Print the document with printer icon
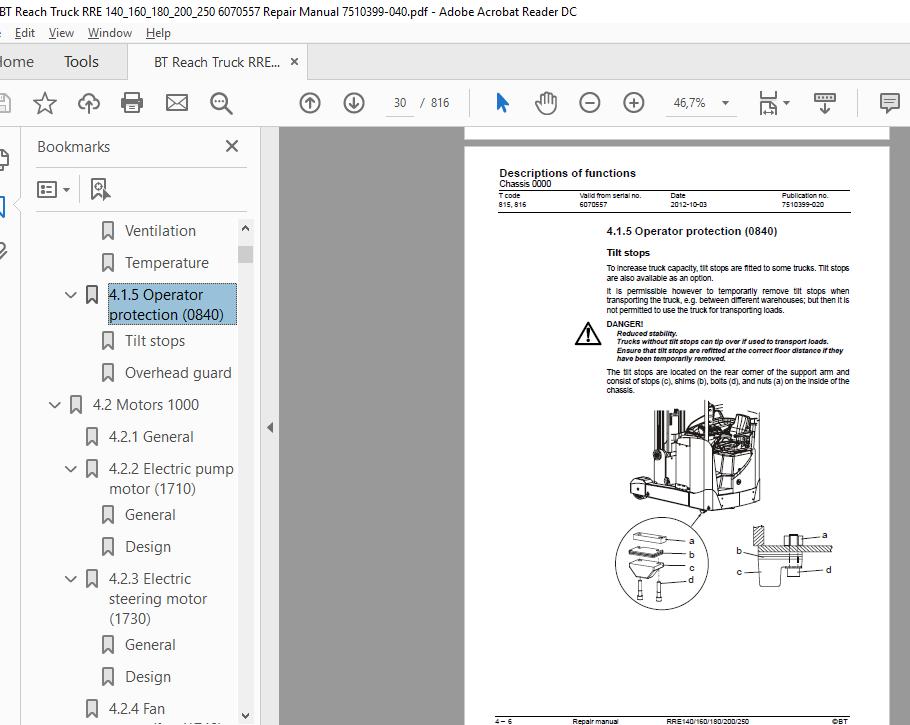The height and width of the screenshot is (725, 910). 132,103
